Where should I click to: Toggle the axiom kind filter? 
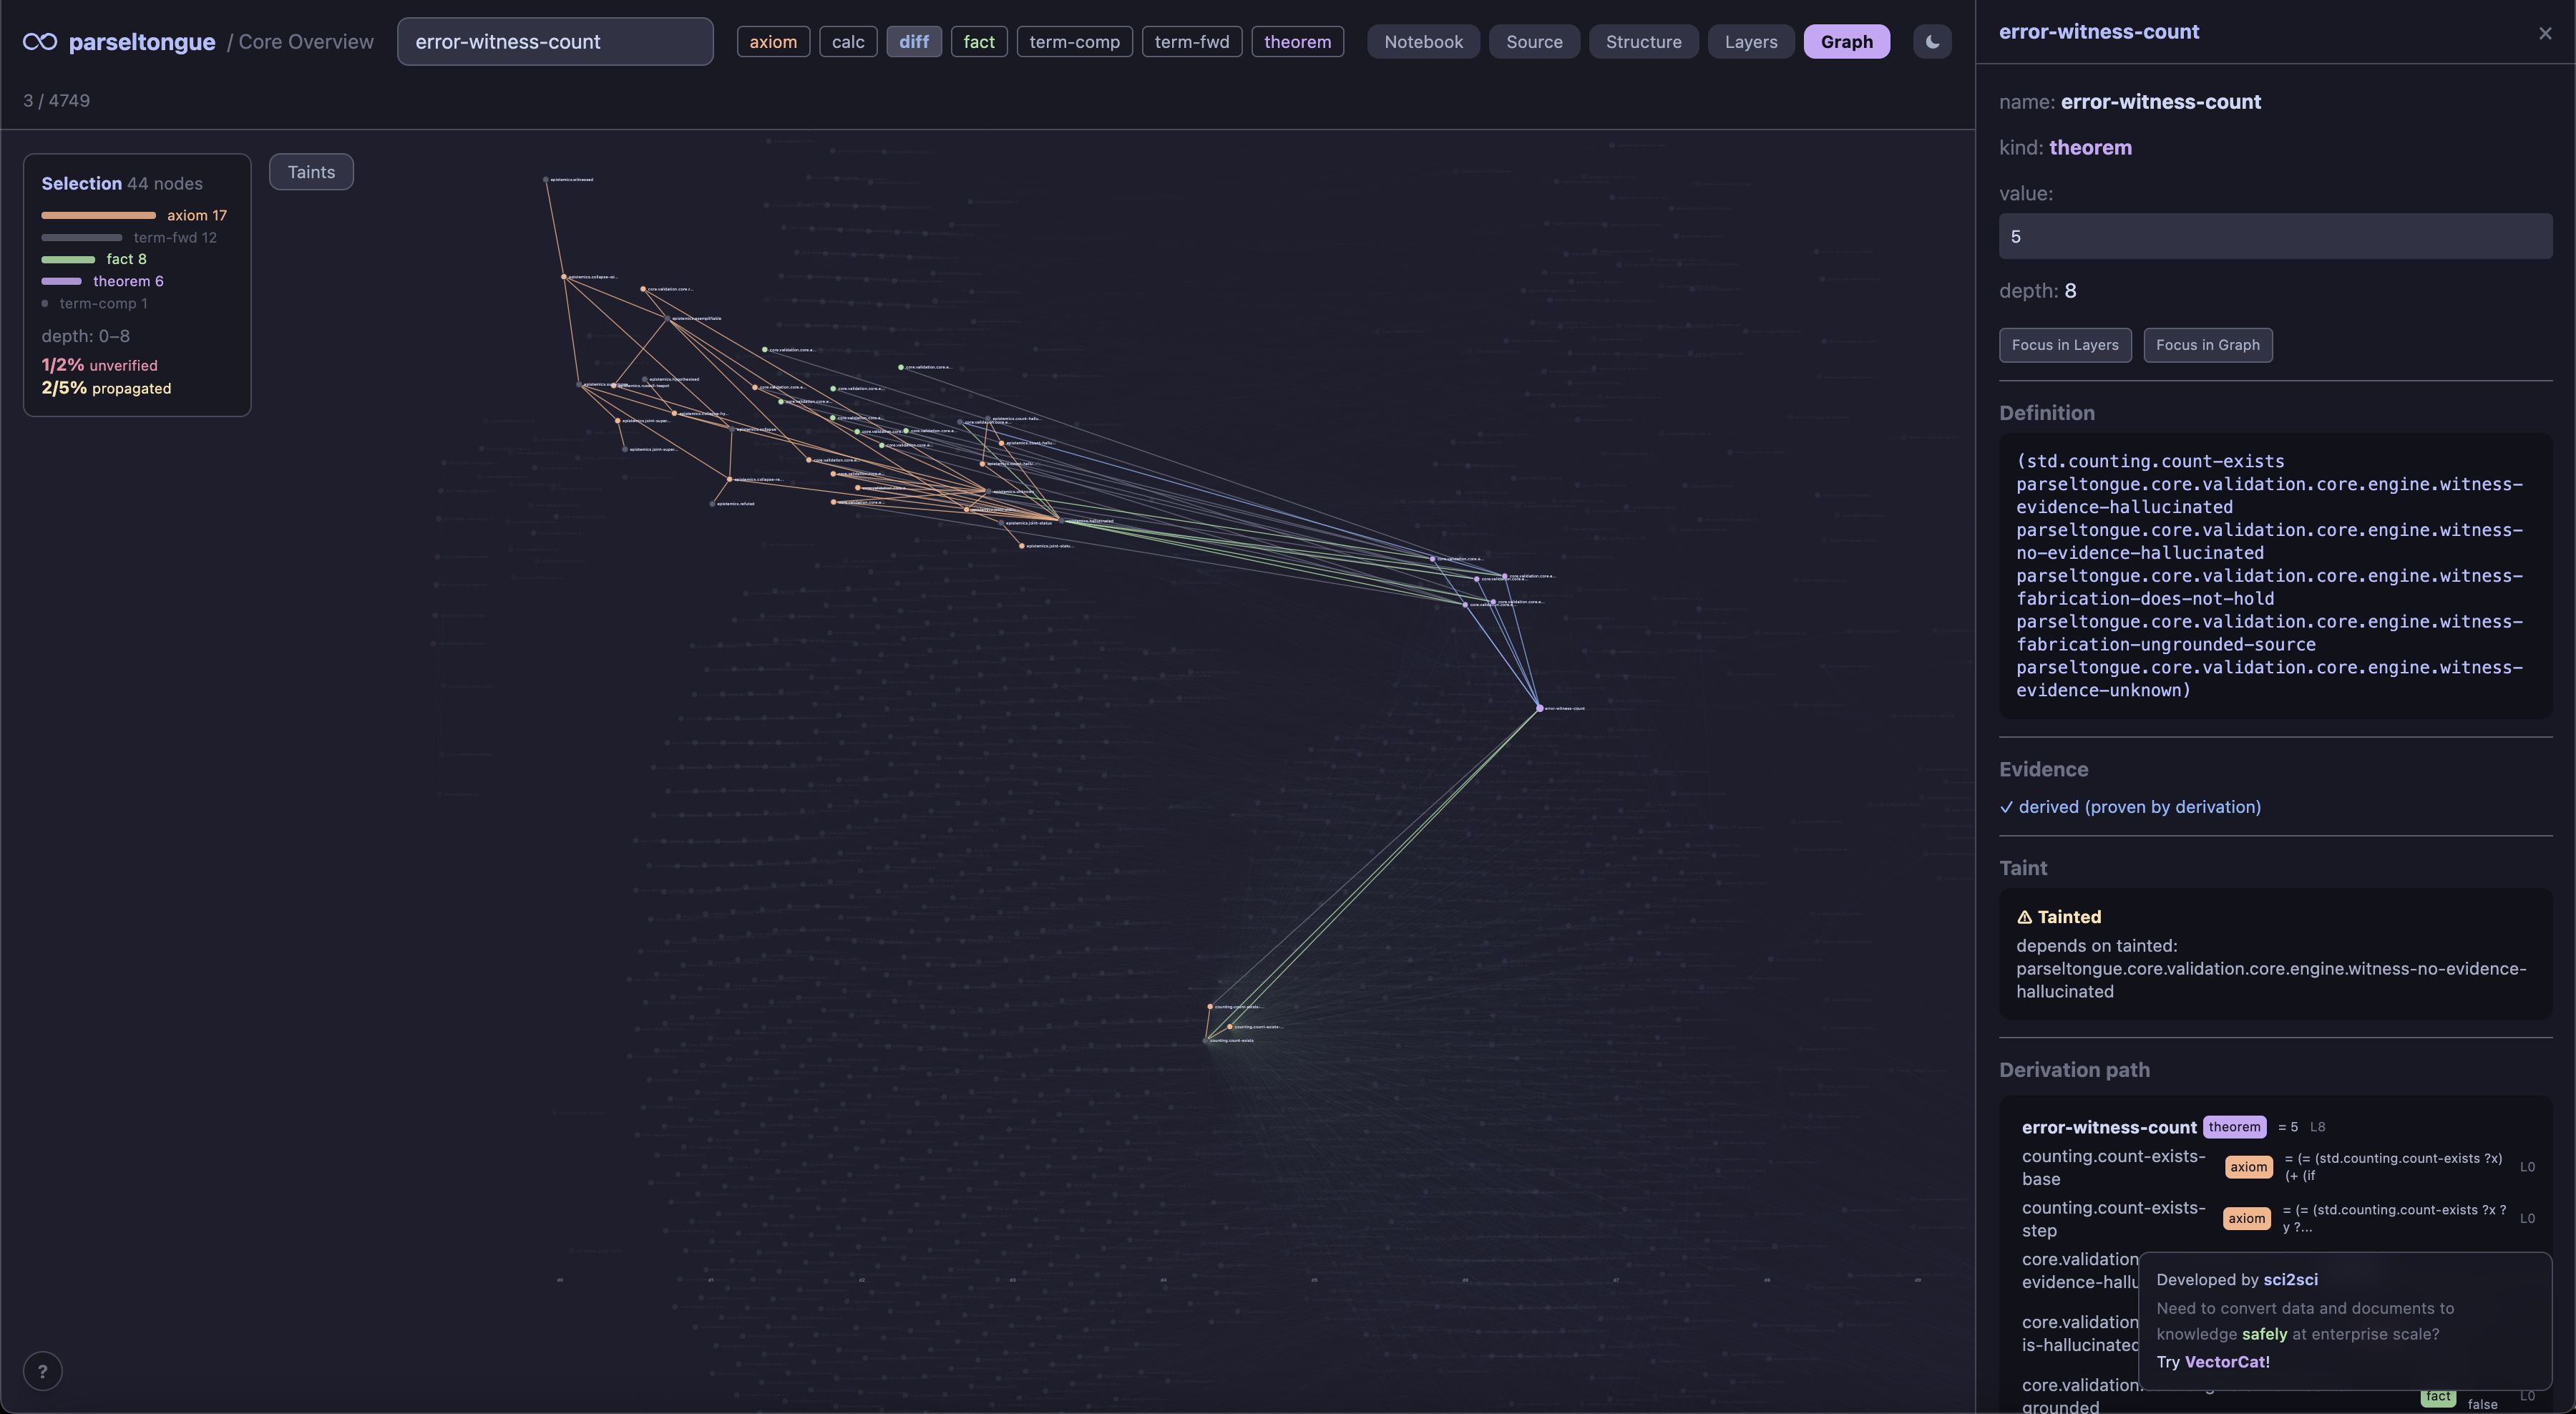point(773,42)
